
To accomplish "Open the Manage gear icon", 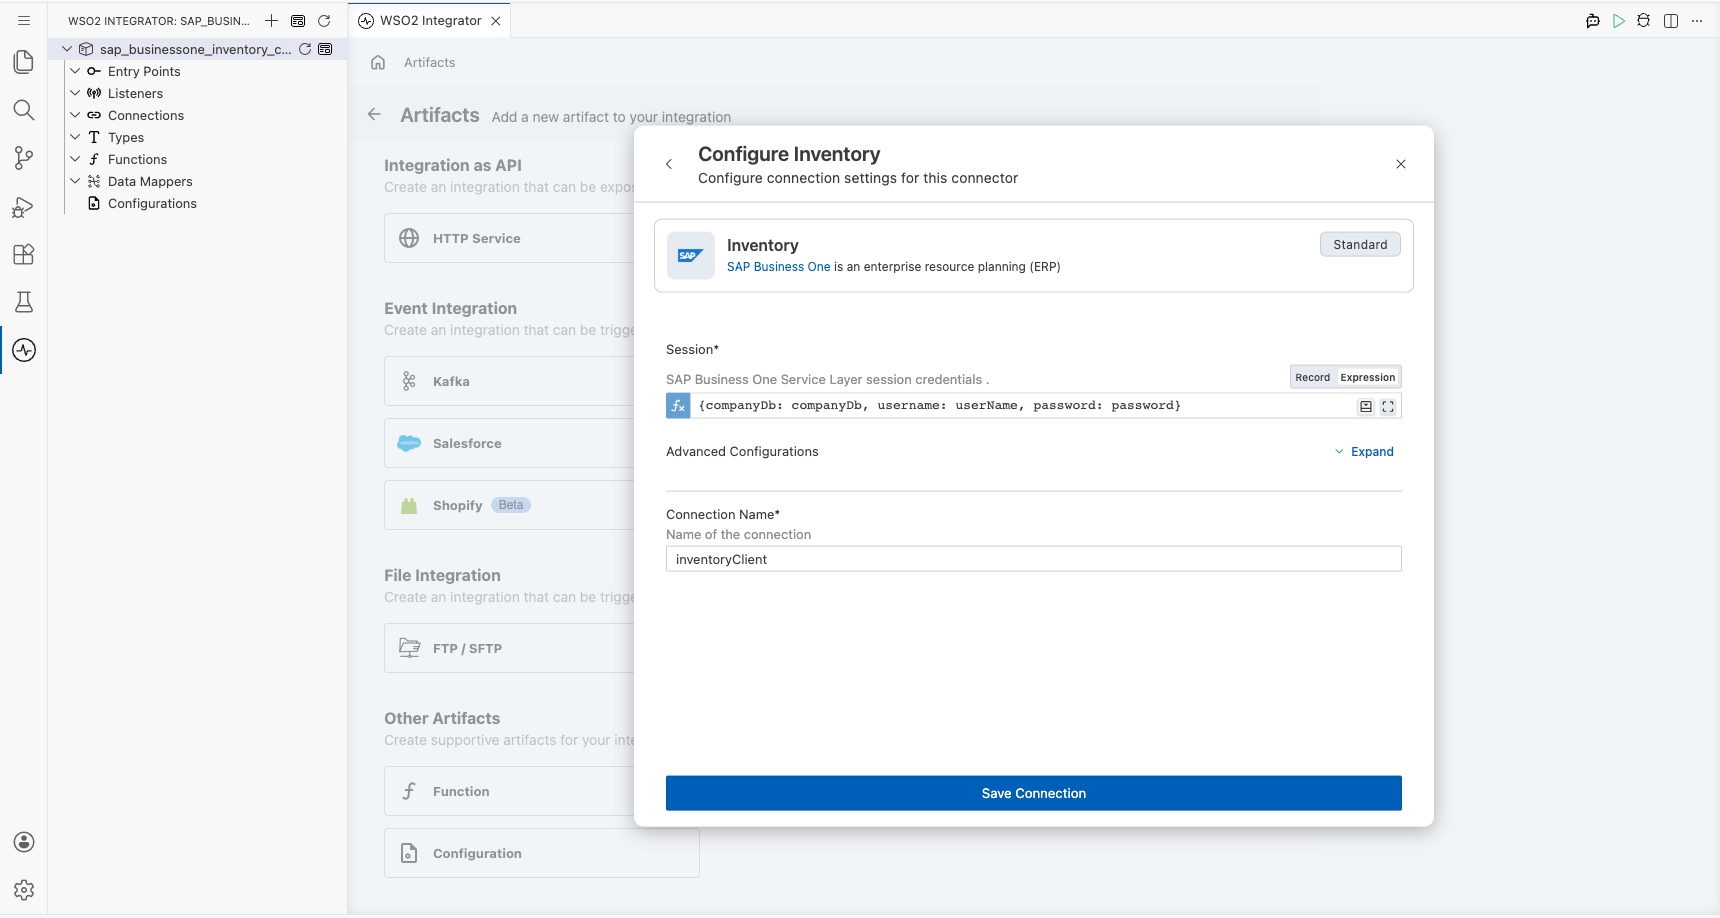I will pos(24,890).
